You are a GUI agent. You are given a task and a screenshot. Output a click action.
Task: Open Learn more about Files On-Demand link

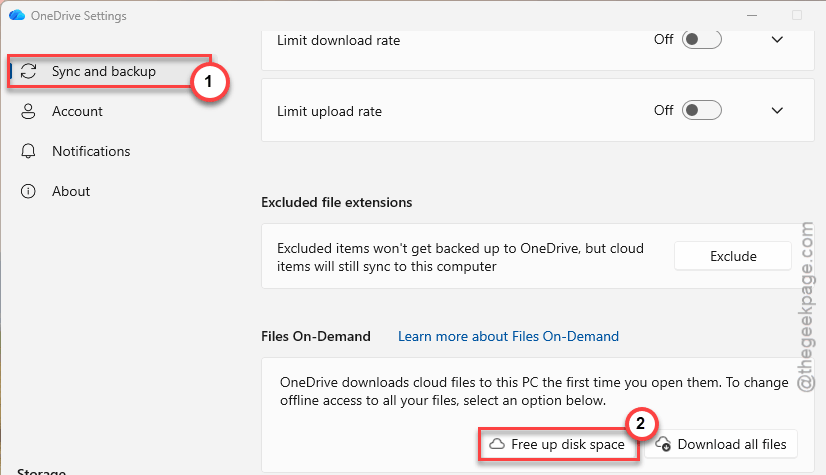[508, 336]
